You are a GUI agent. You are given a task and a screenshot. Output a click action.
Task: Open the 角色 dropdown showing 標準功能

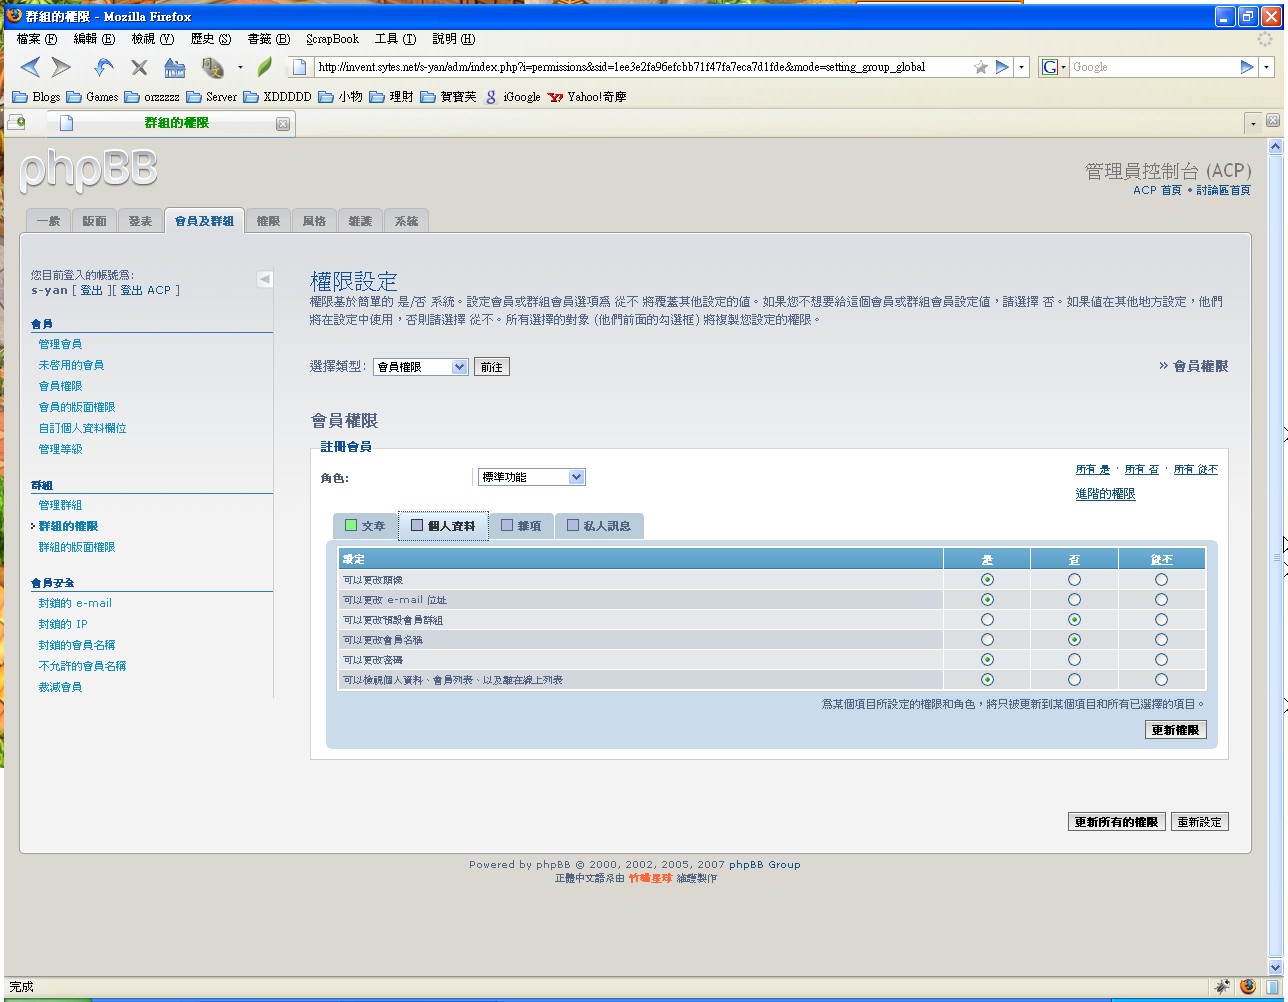tap(531, 477)
